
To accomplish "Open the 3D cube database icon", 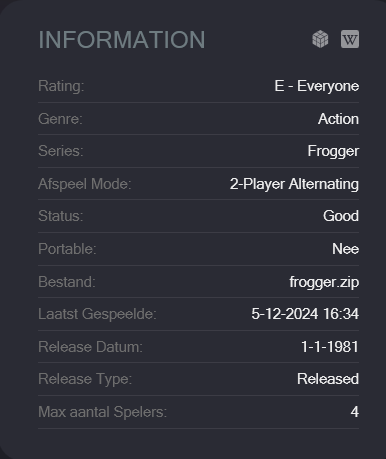I will 320,39.
